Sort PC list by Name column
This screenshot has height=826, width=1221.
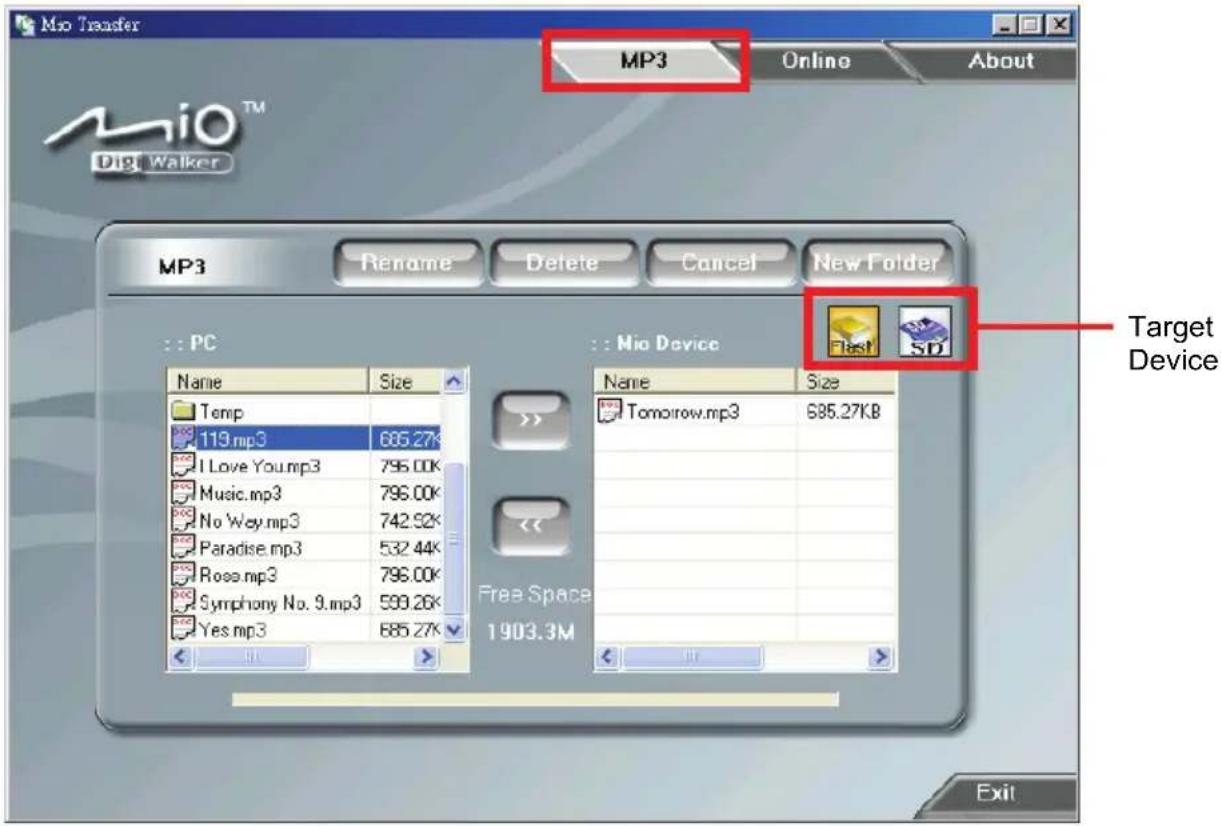point(269,382)
